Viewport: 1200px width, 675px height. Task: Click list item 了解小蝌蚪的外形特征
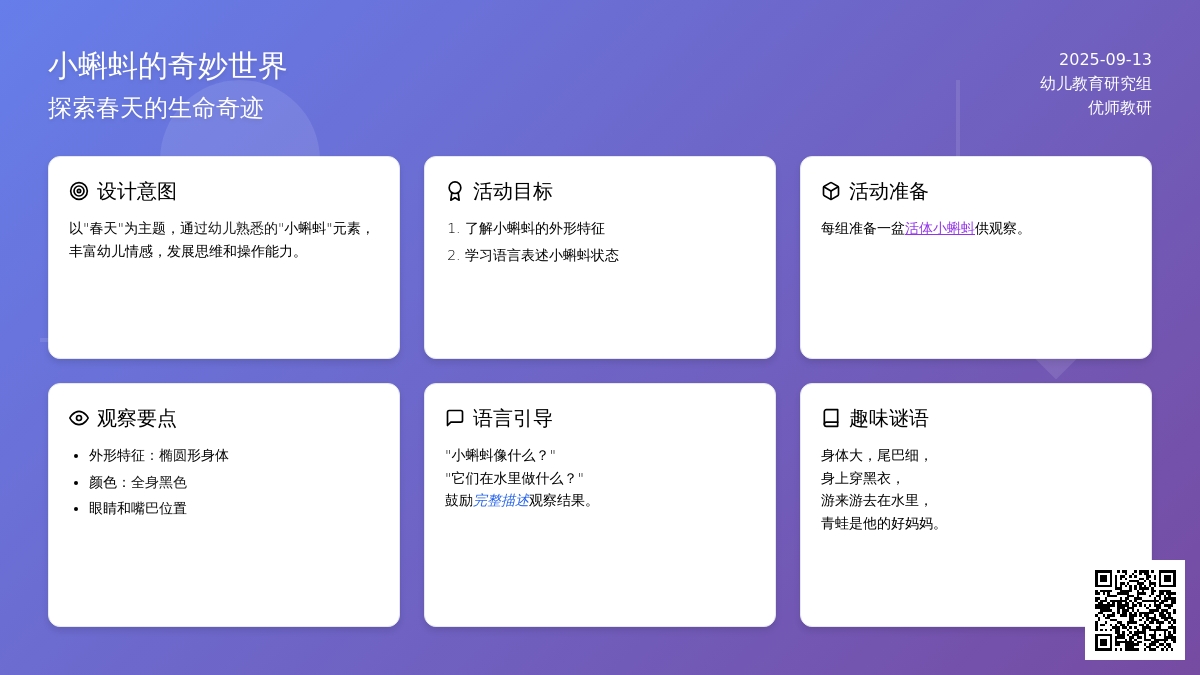pos(534,228)
